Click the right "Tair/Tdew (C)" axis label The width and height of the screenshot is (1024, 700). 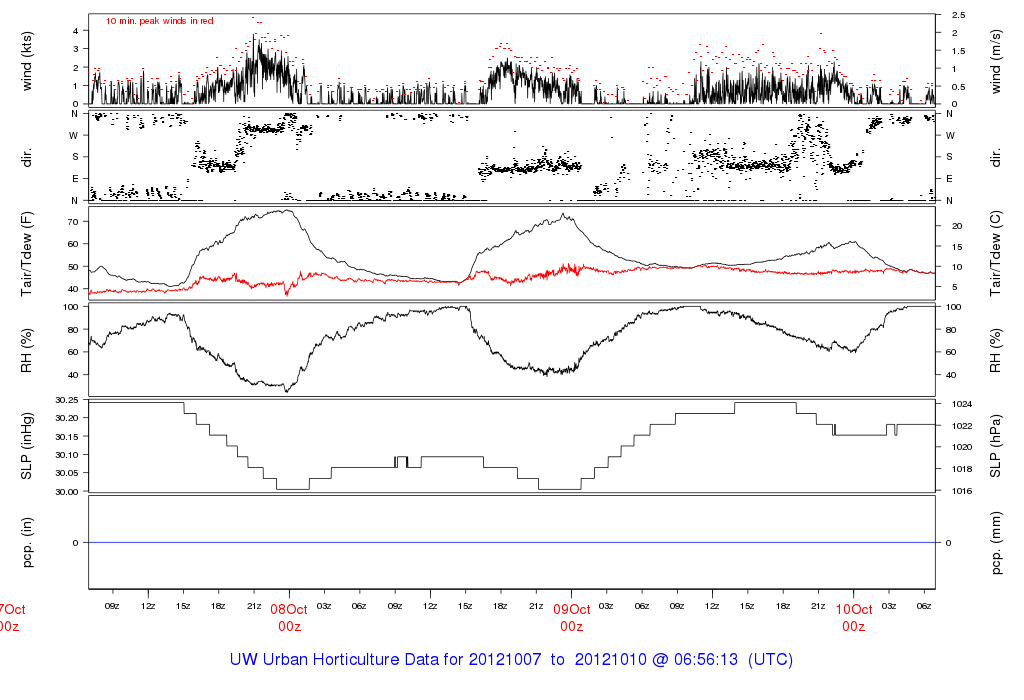(995, 253)
